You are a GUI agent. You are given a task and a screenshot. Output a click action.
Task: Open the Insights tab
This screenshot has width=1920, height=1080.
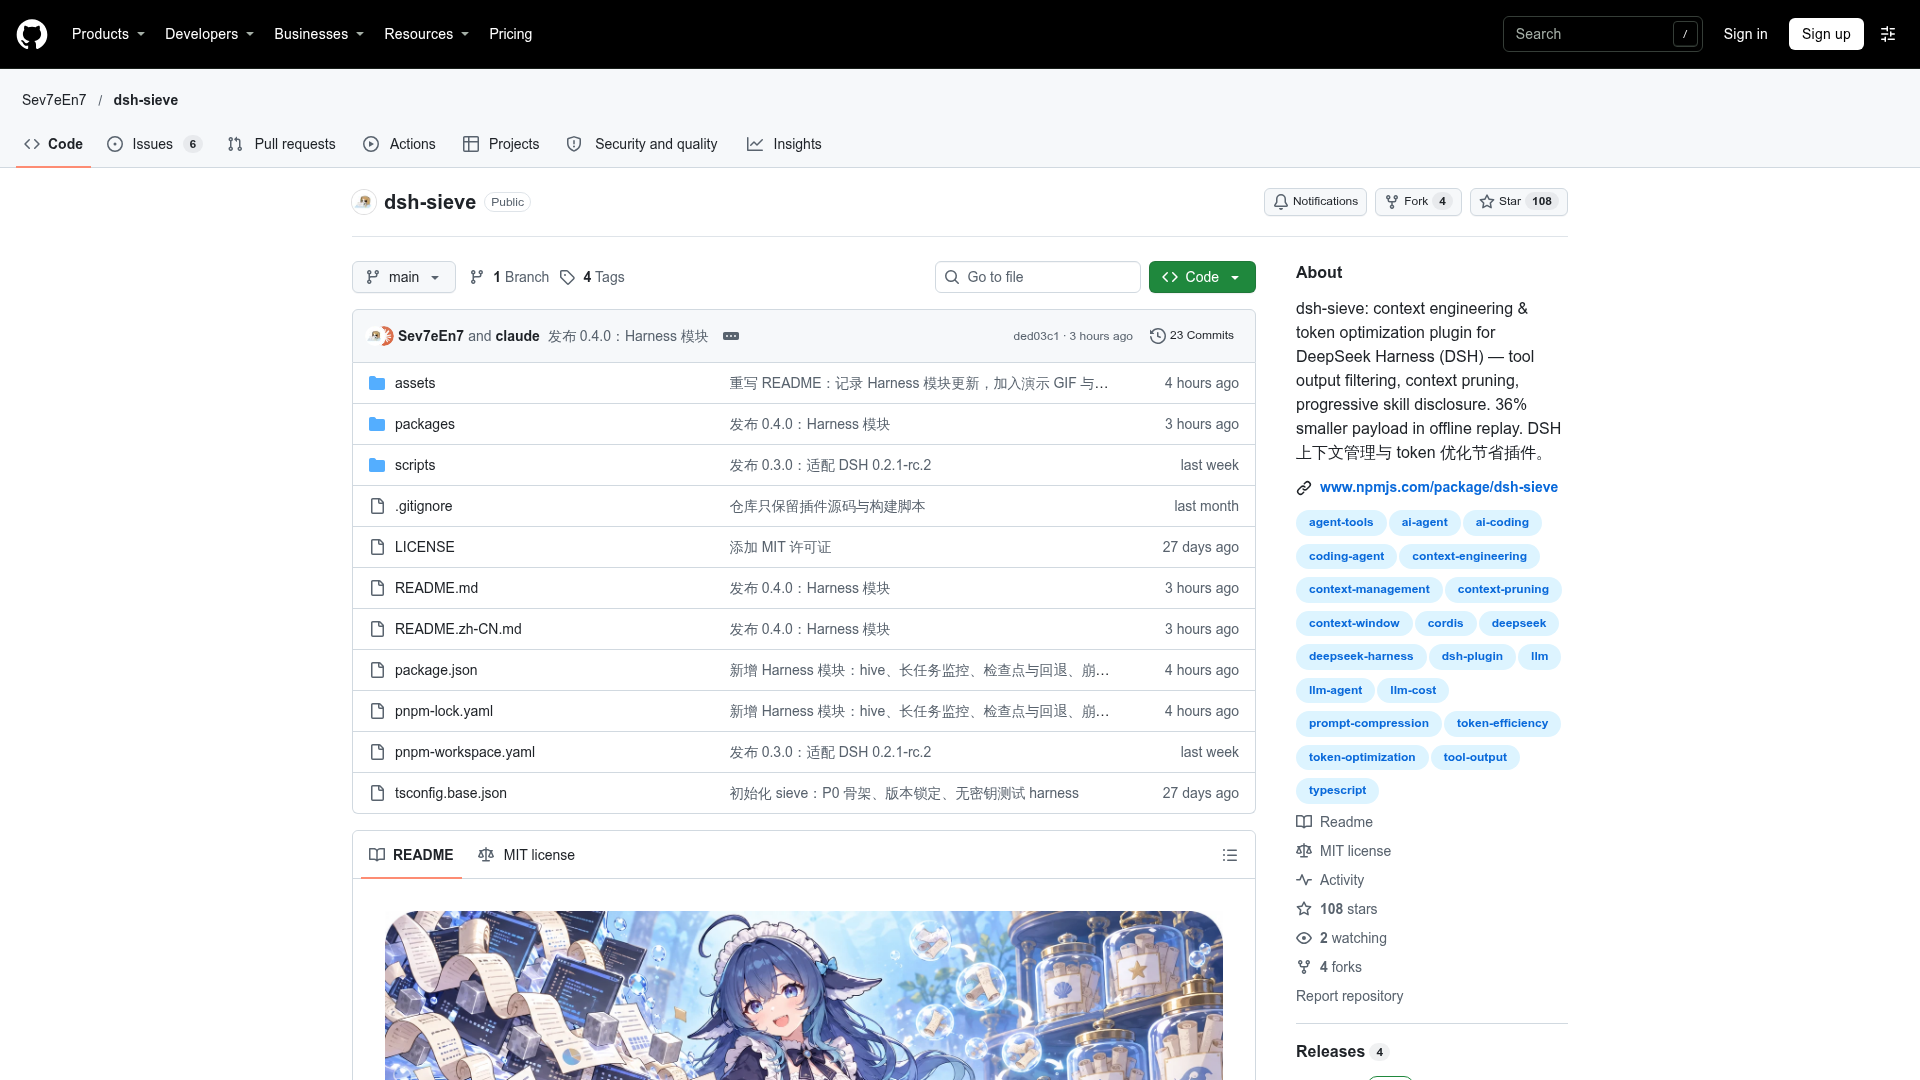pyautogui.click(x=784, y=144)
